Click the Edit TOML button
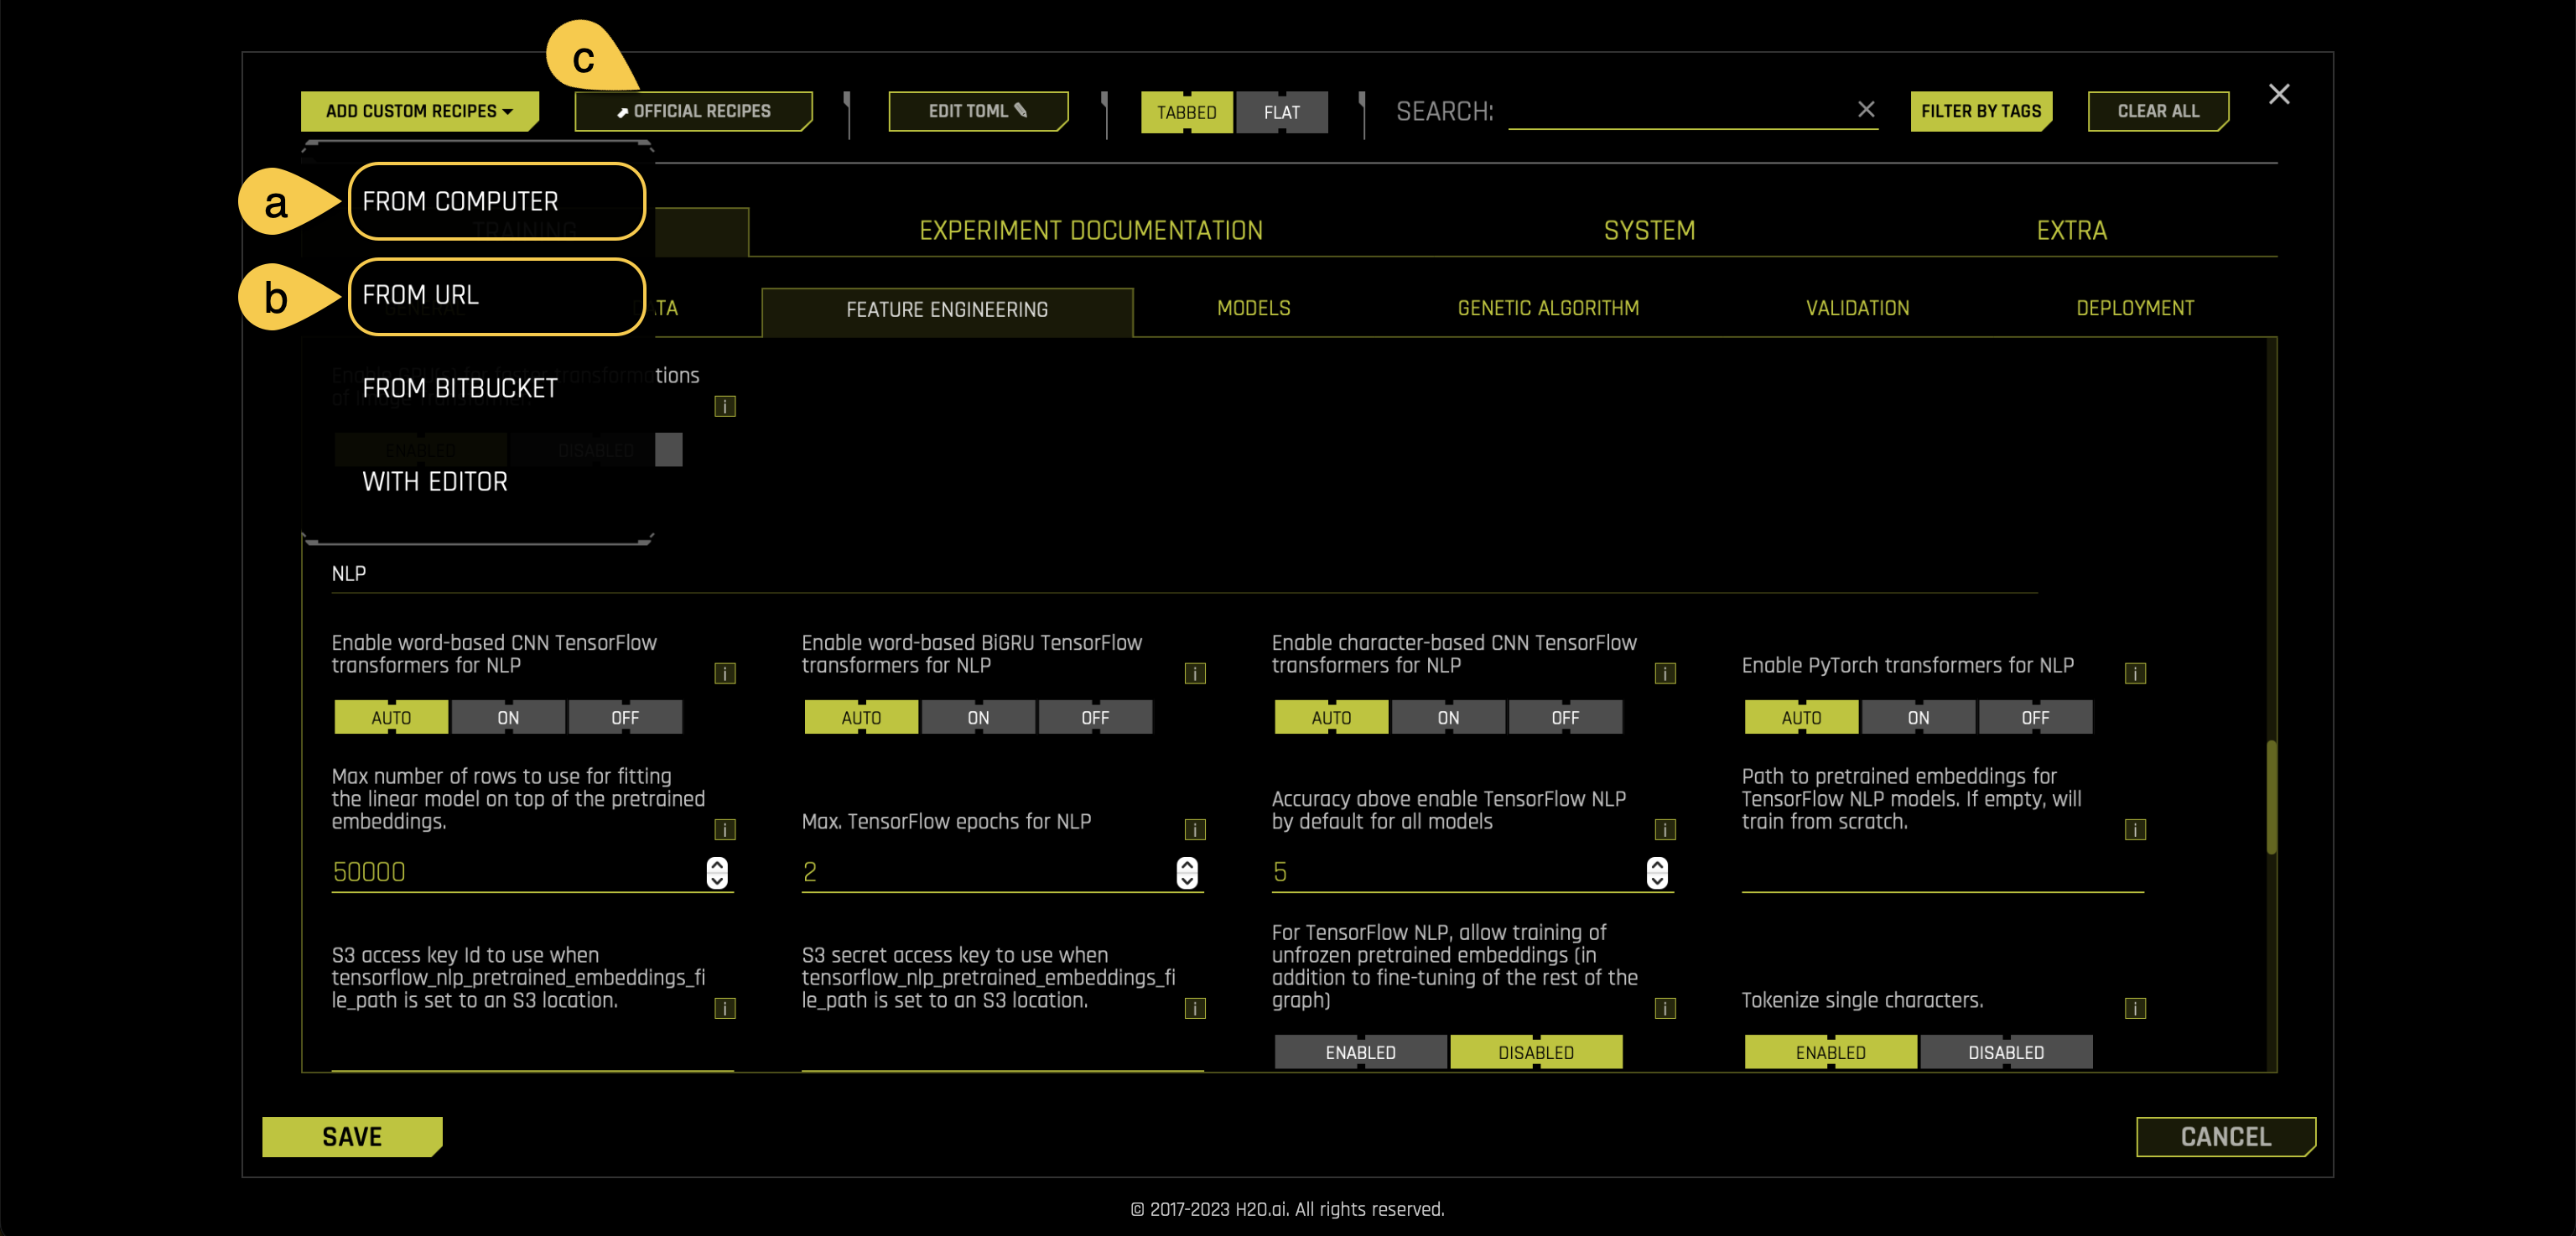Image resolution: width=2576 pixels, height=1236 pixels. (978, 111)
